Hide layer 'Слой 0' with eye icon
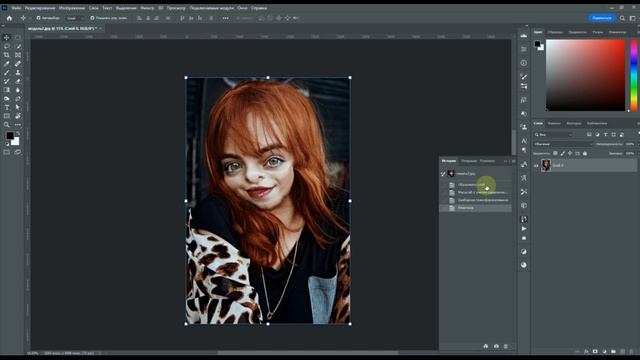 pyautogui.click(x=536, y=166)
